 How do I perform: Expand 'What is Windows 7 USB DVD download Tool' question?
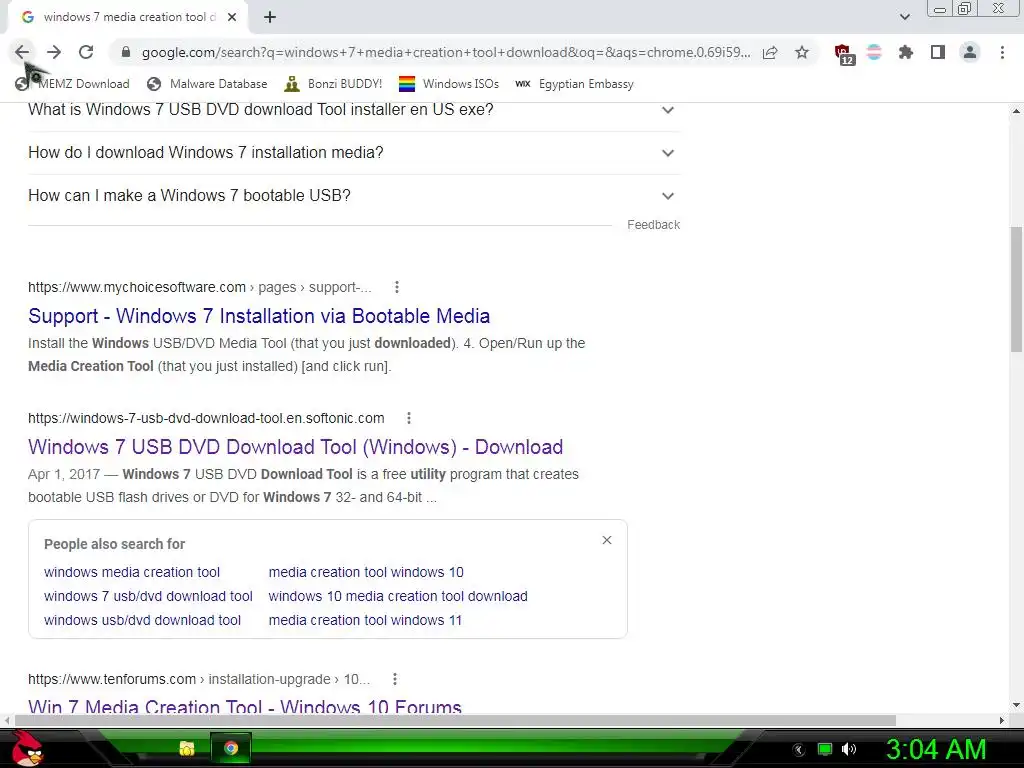(x=354, y=110)
